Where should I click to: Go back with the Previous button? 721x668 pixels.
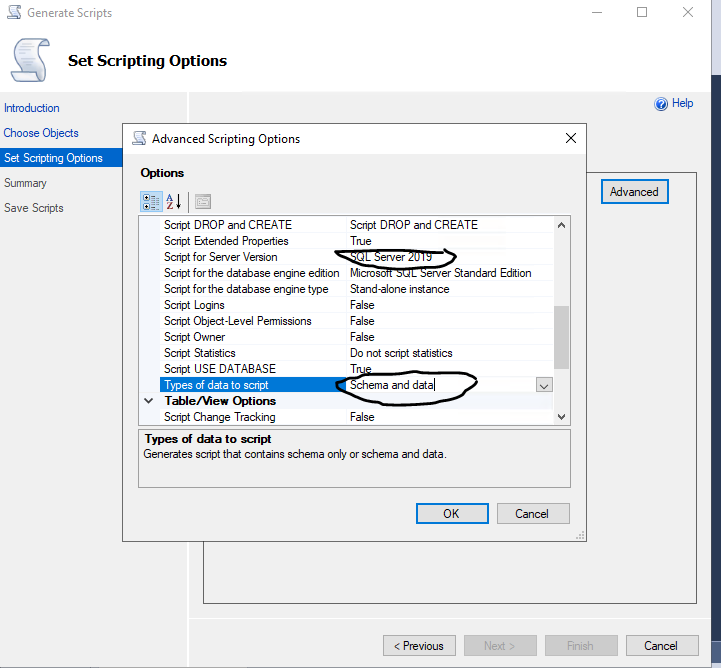click(x=419, y=646)
